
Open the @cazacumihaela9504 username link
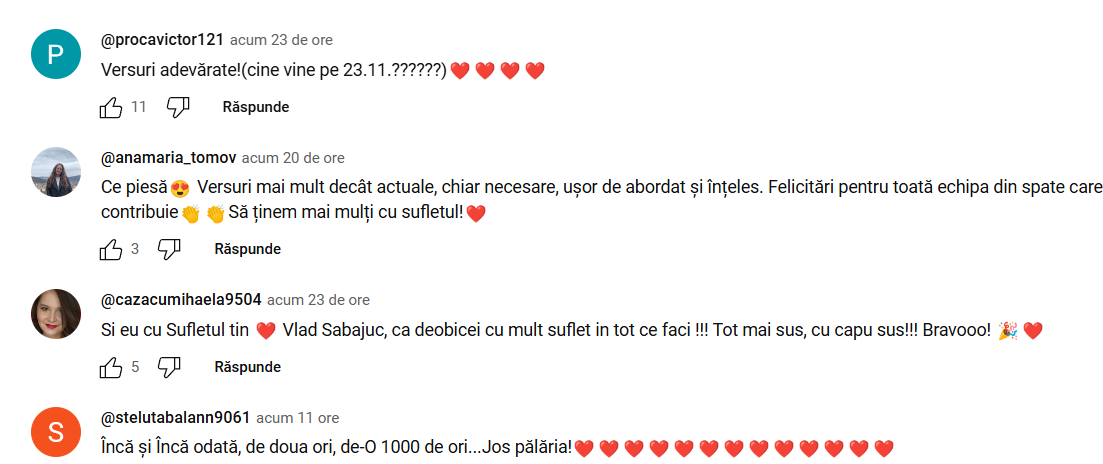click(x=181, y=299)
